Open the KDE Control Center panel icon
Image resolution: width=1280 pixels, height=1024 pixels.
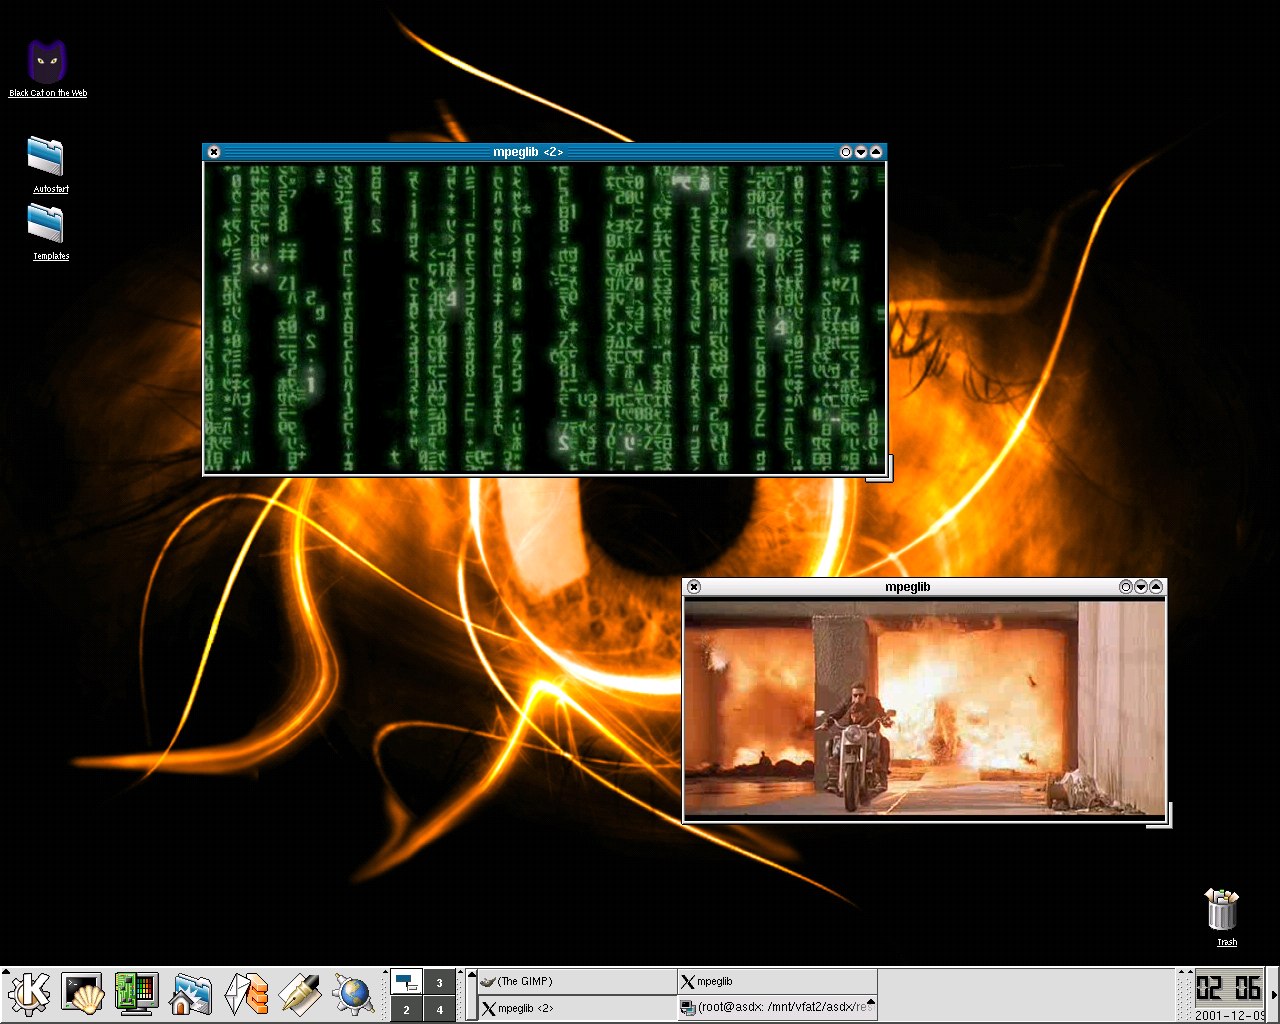[x=136, y=993]
